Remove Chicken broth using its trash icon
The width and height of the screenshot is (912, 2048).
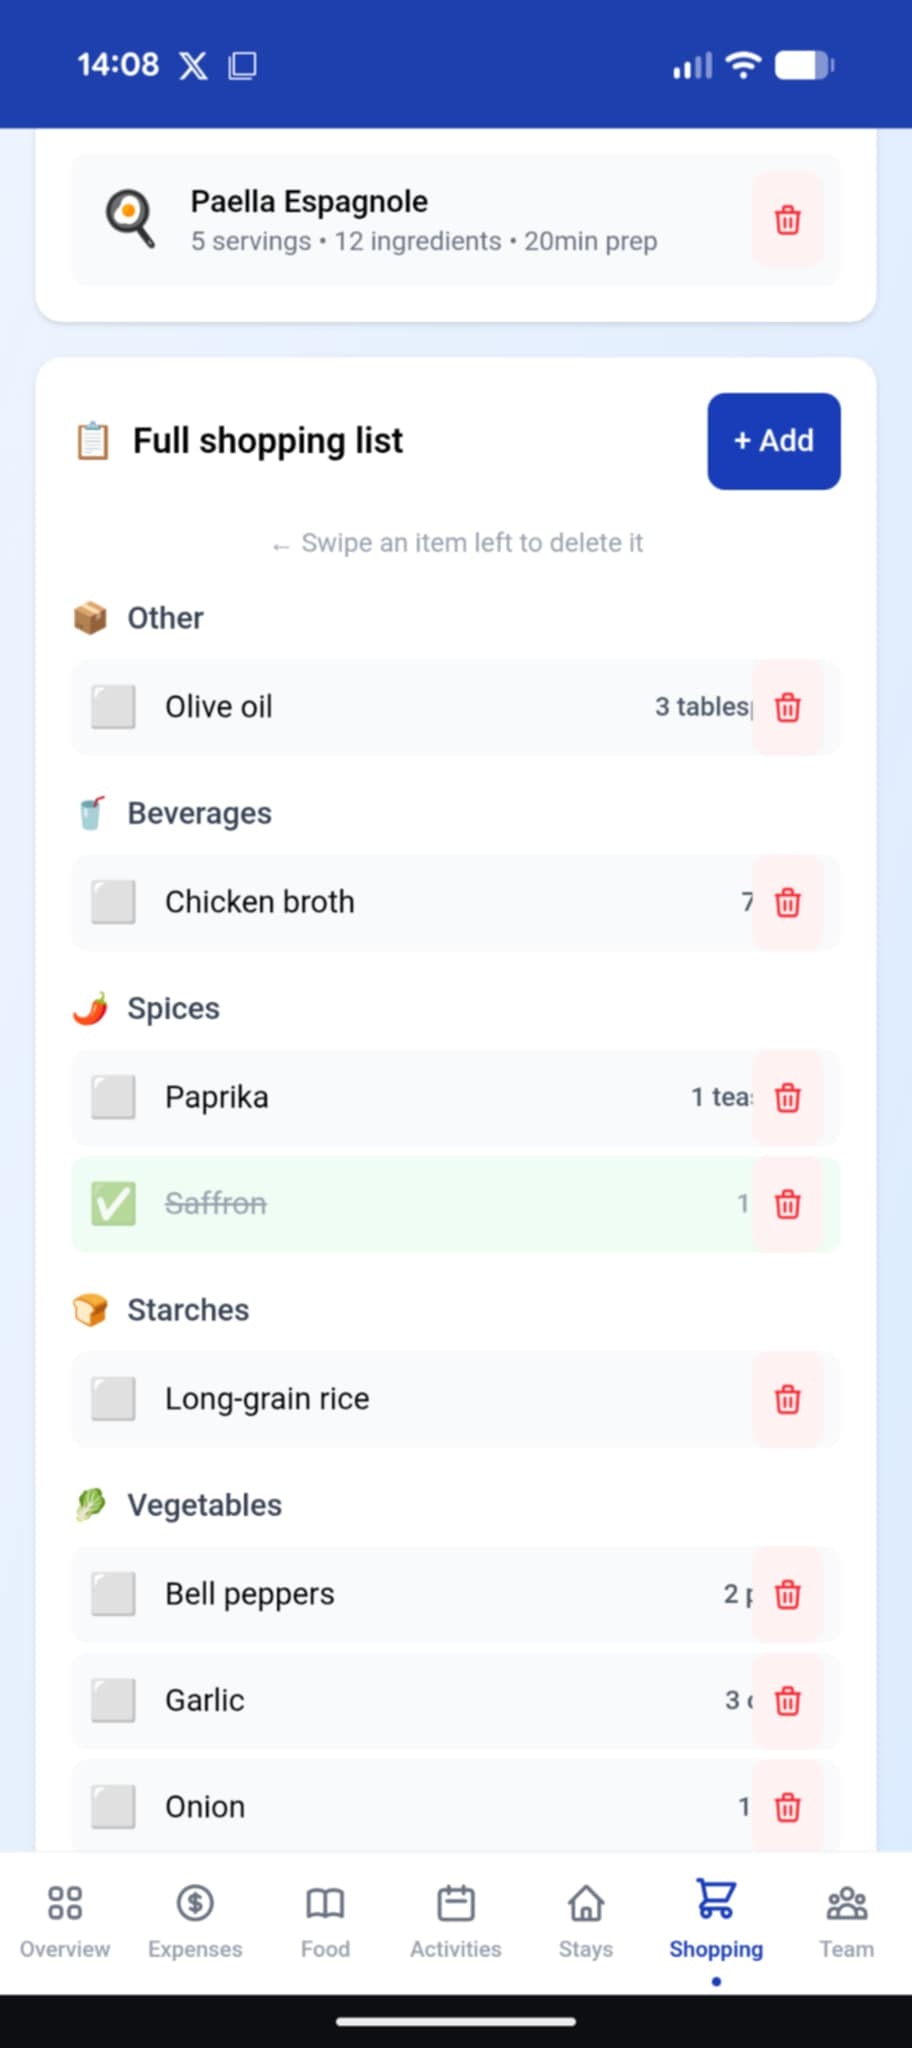pos(787,902)
